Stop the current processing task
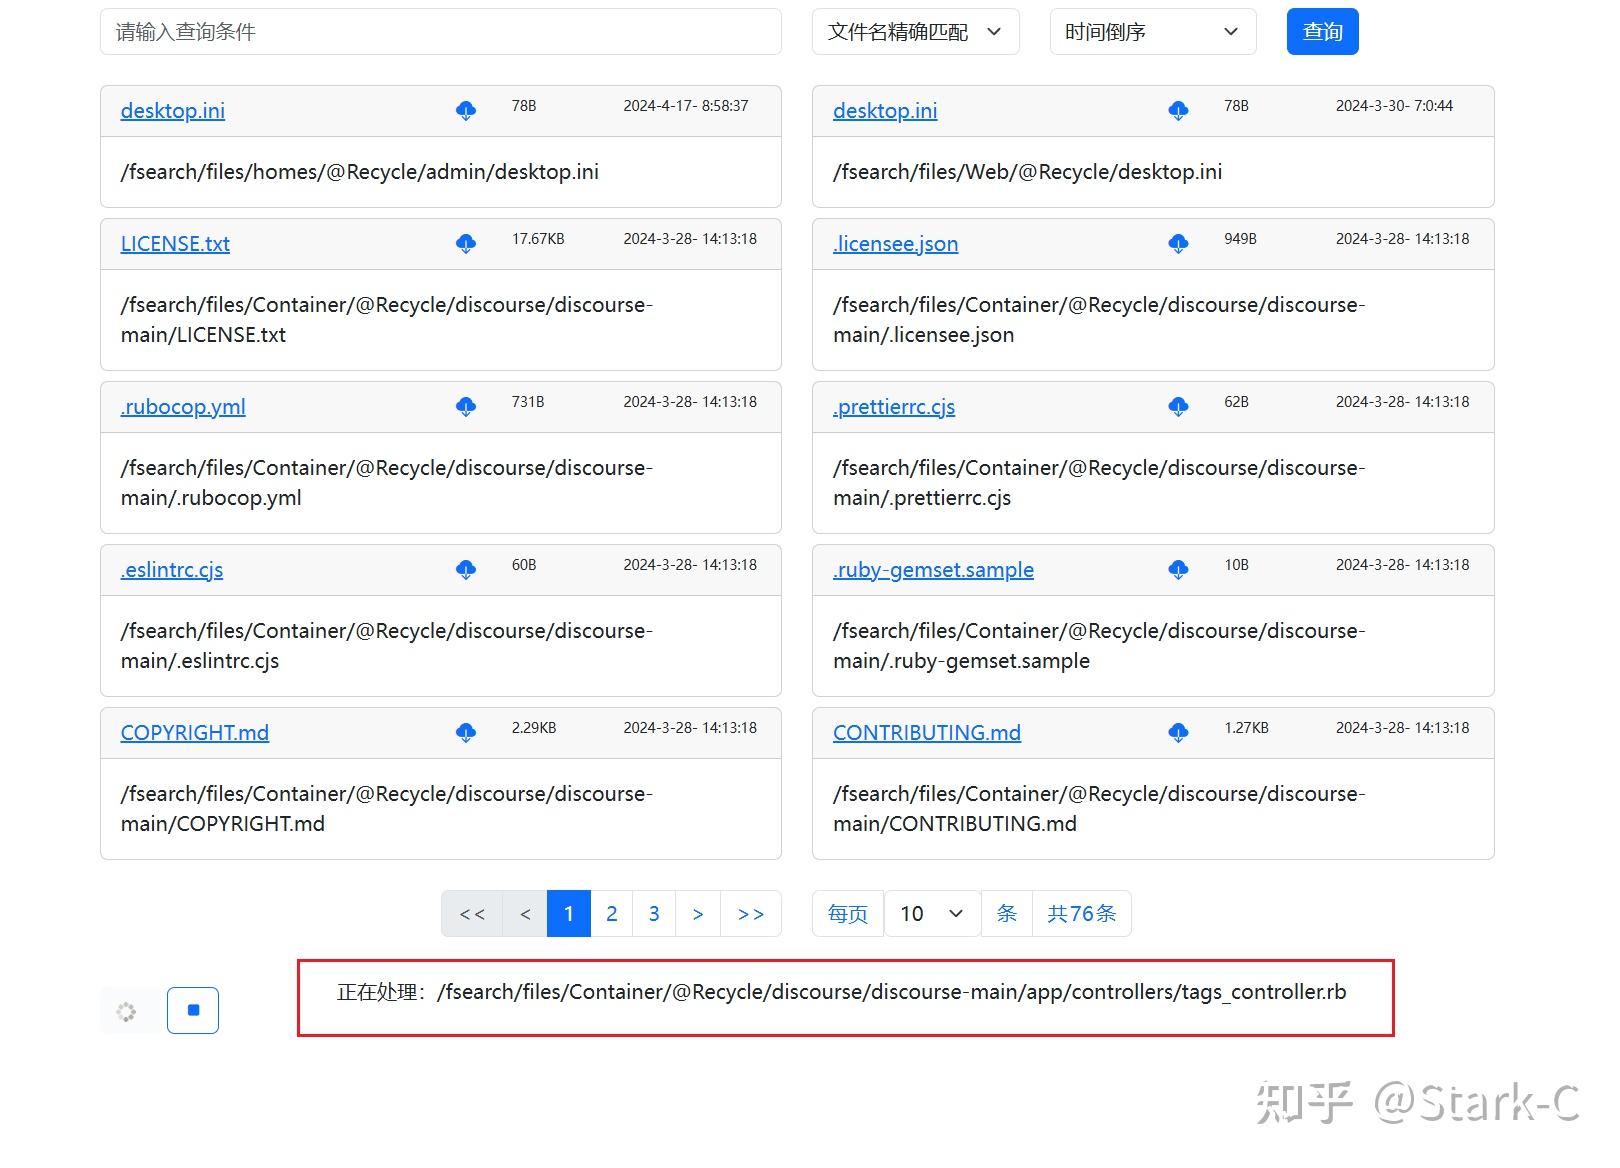 coord(192,1010)
